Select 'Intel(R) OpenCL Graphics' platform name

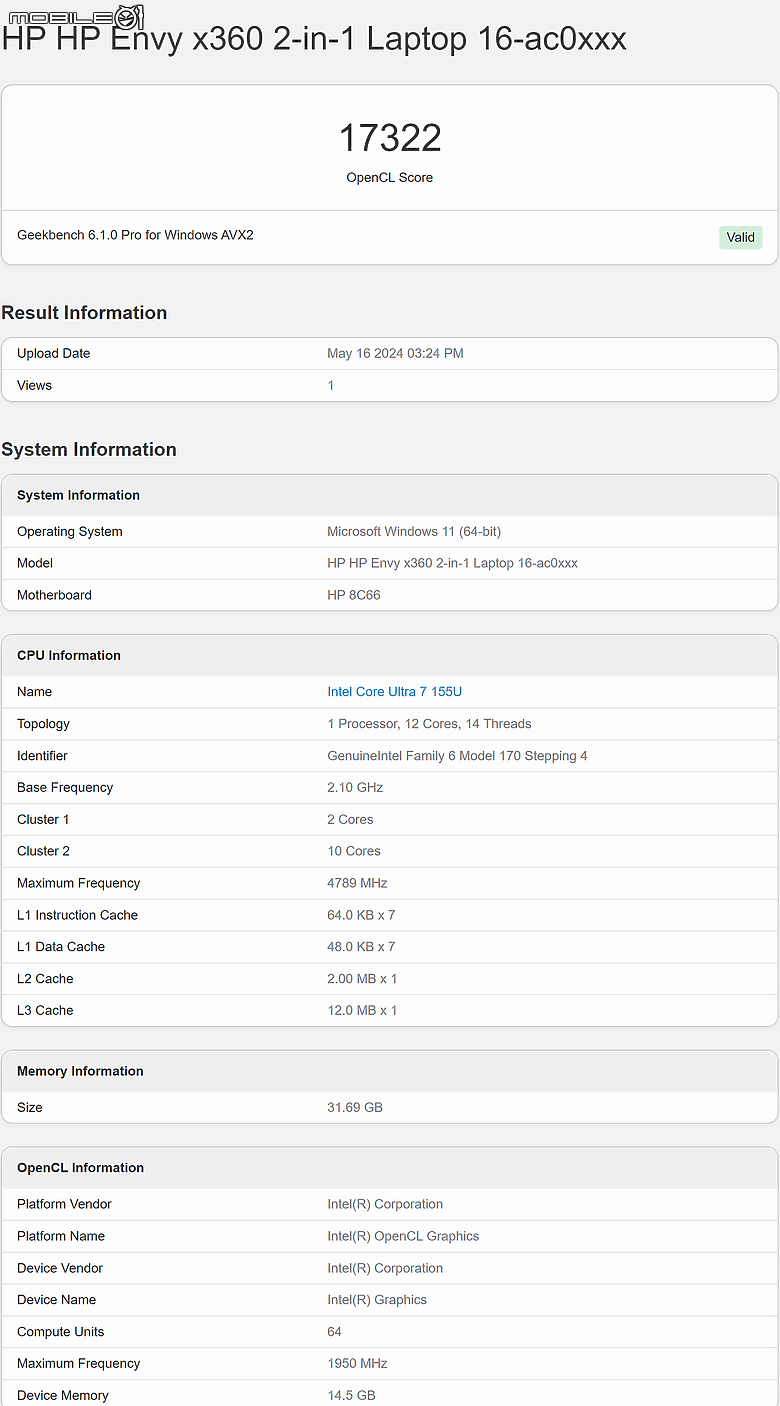[x=403, y=1237]
